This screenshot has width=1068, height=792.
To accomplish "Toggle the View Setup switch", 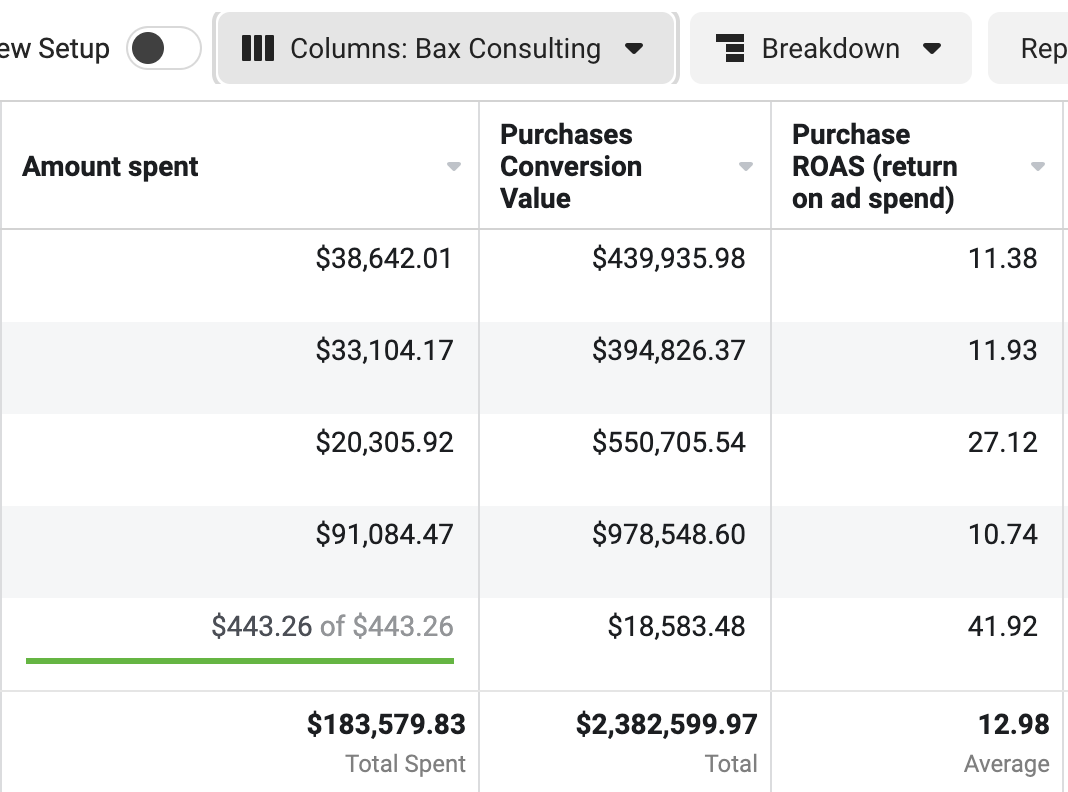I will pyautogui.click(x=163, y=48).
